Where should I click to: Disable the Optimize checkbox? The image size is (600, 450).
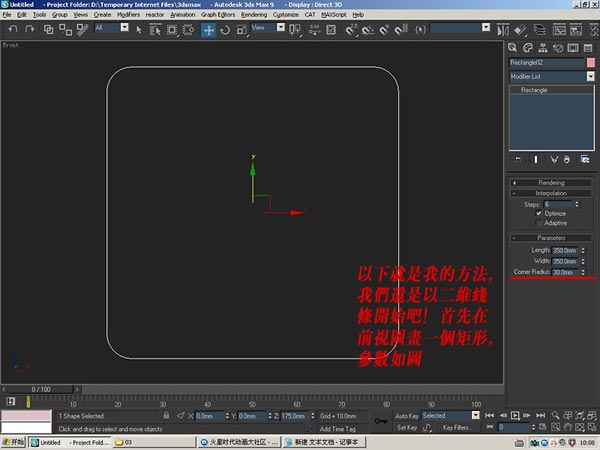[x=540, y=213]
